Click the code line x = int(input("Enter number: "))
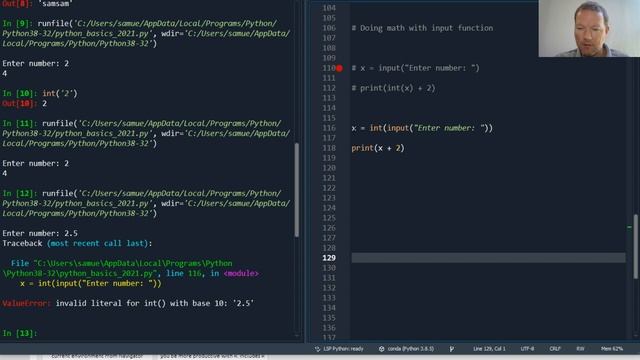The height and width of the screenshot is (360, 640). point(422,128)
